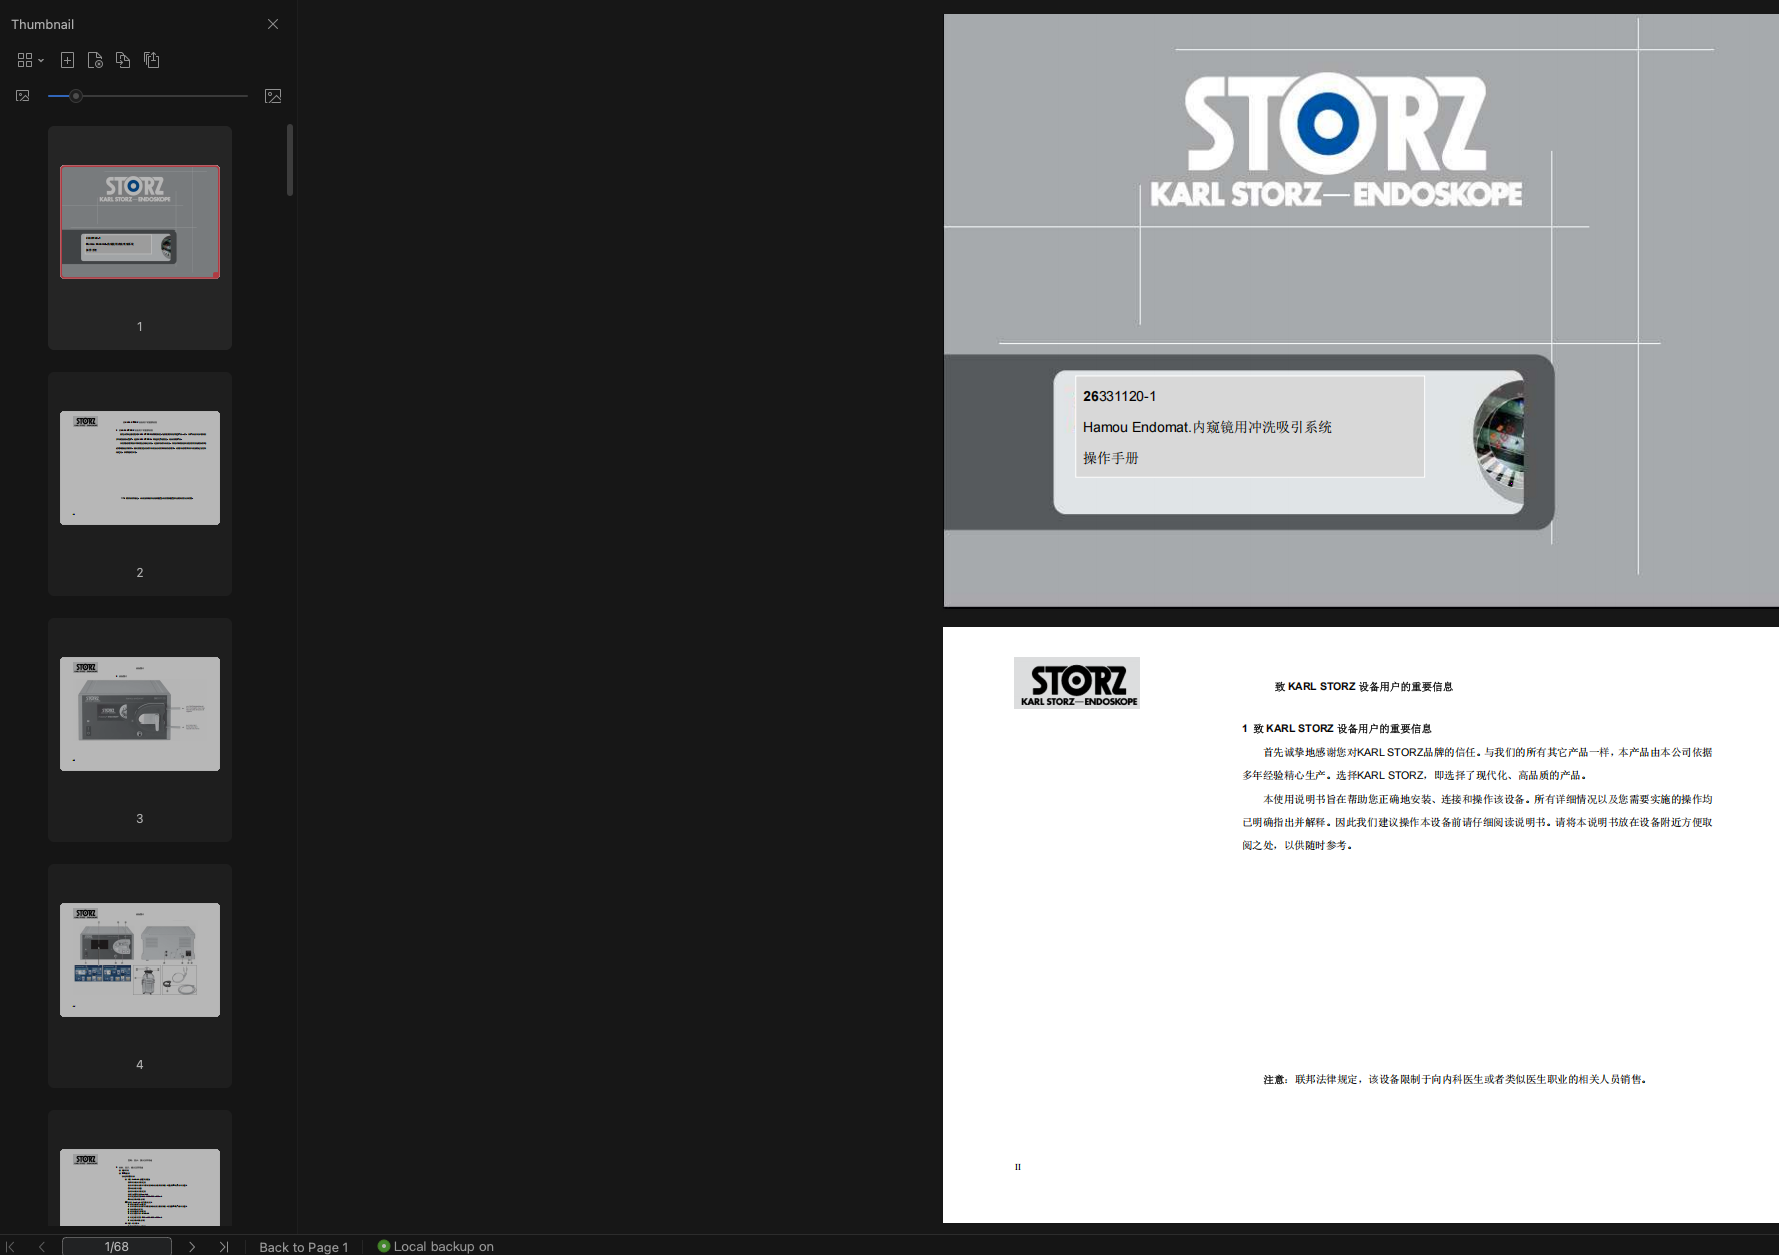This screenshot has height=1255, width=1779.
Task: Click the thumbnail size slider handle
Action: pyautogui.click(x=76, y=96)
